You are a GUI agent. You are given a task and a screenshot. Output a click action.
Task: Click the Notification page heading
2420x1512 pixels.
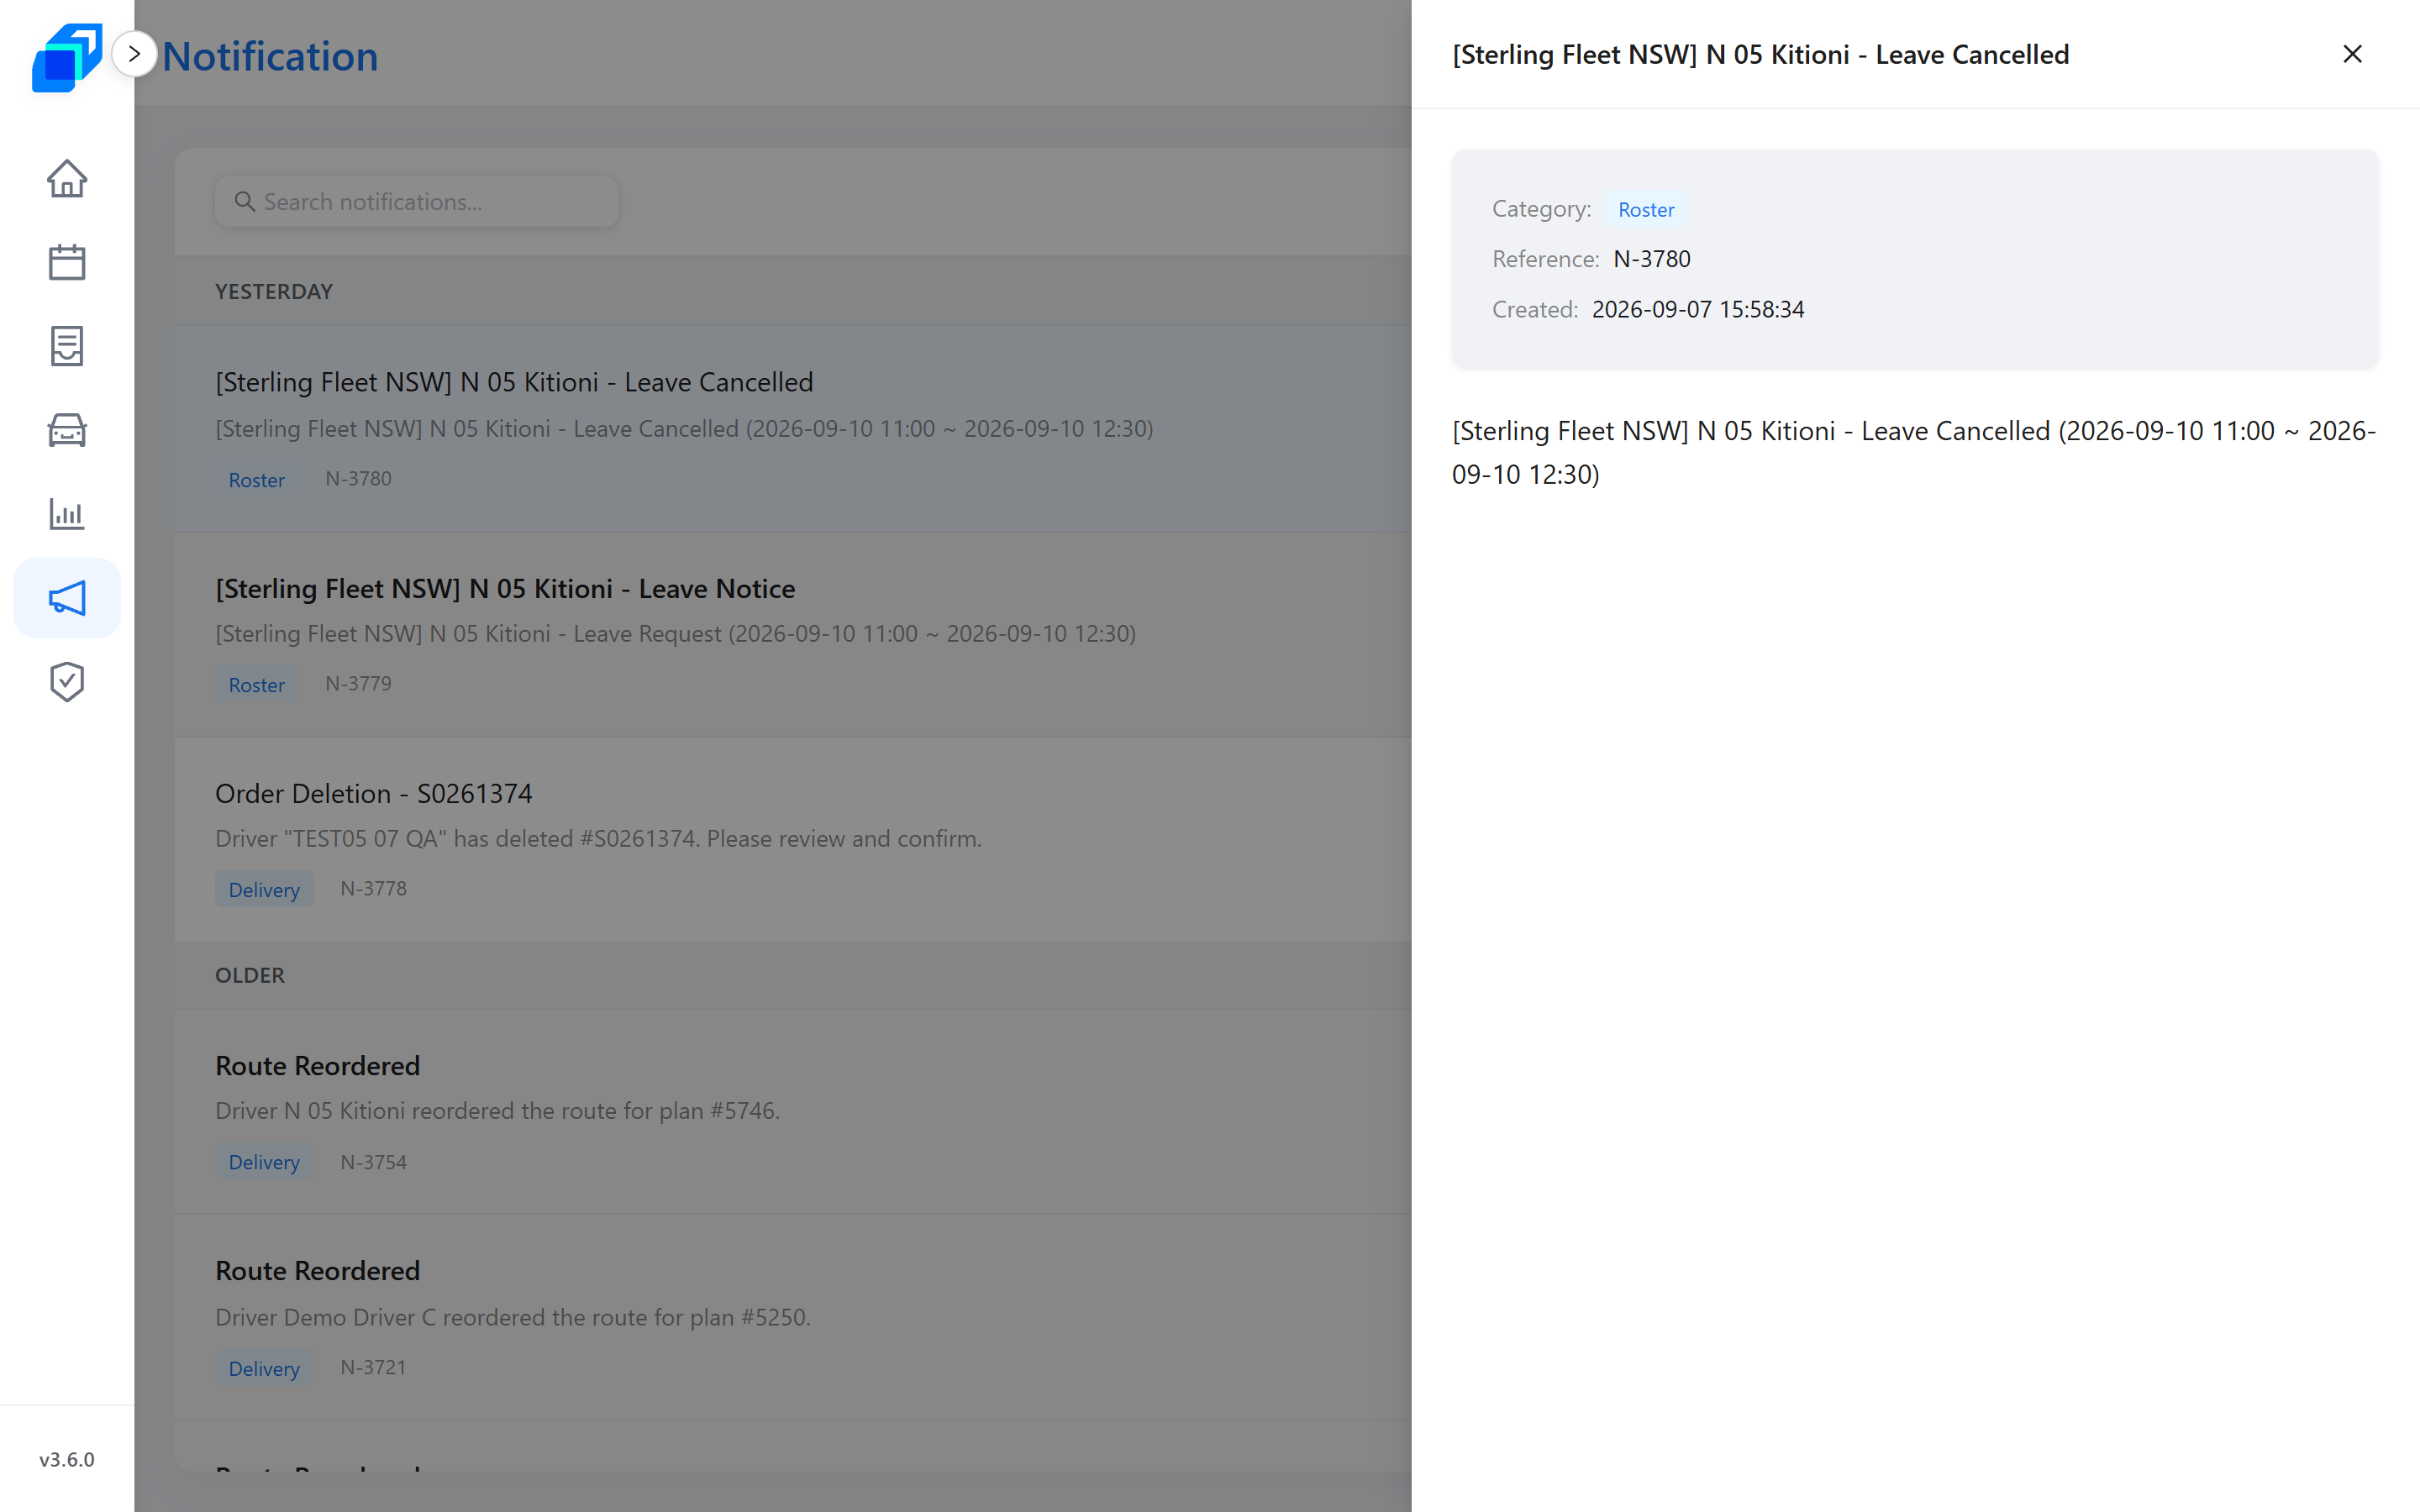[x=270, y=56]
